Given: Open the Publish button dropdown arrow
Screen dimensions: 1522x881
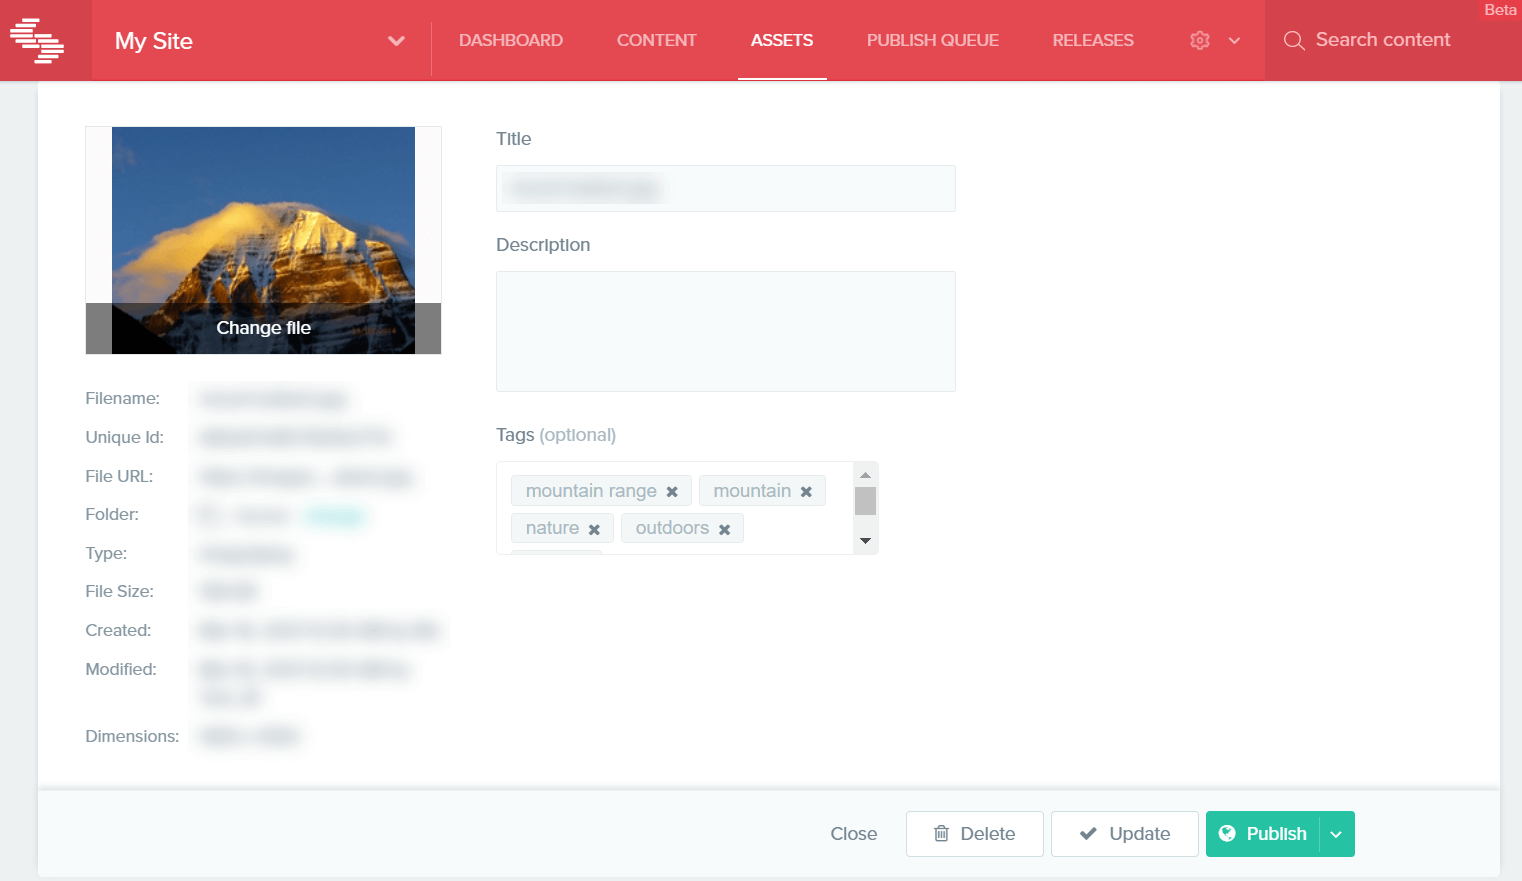Looking at the screenshot, I should 1337,834.
